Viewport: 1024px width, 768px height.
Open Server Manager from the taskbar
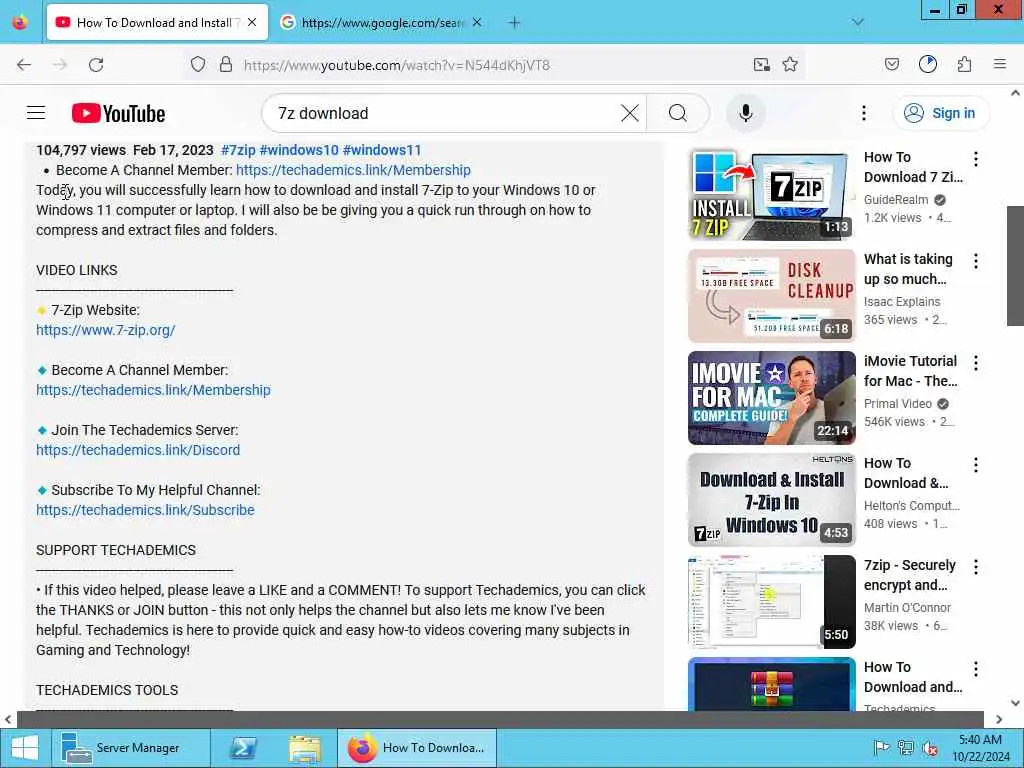131,748
